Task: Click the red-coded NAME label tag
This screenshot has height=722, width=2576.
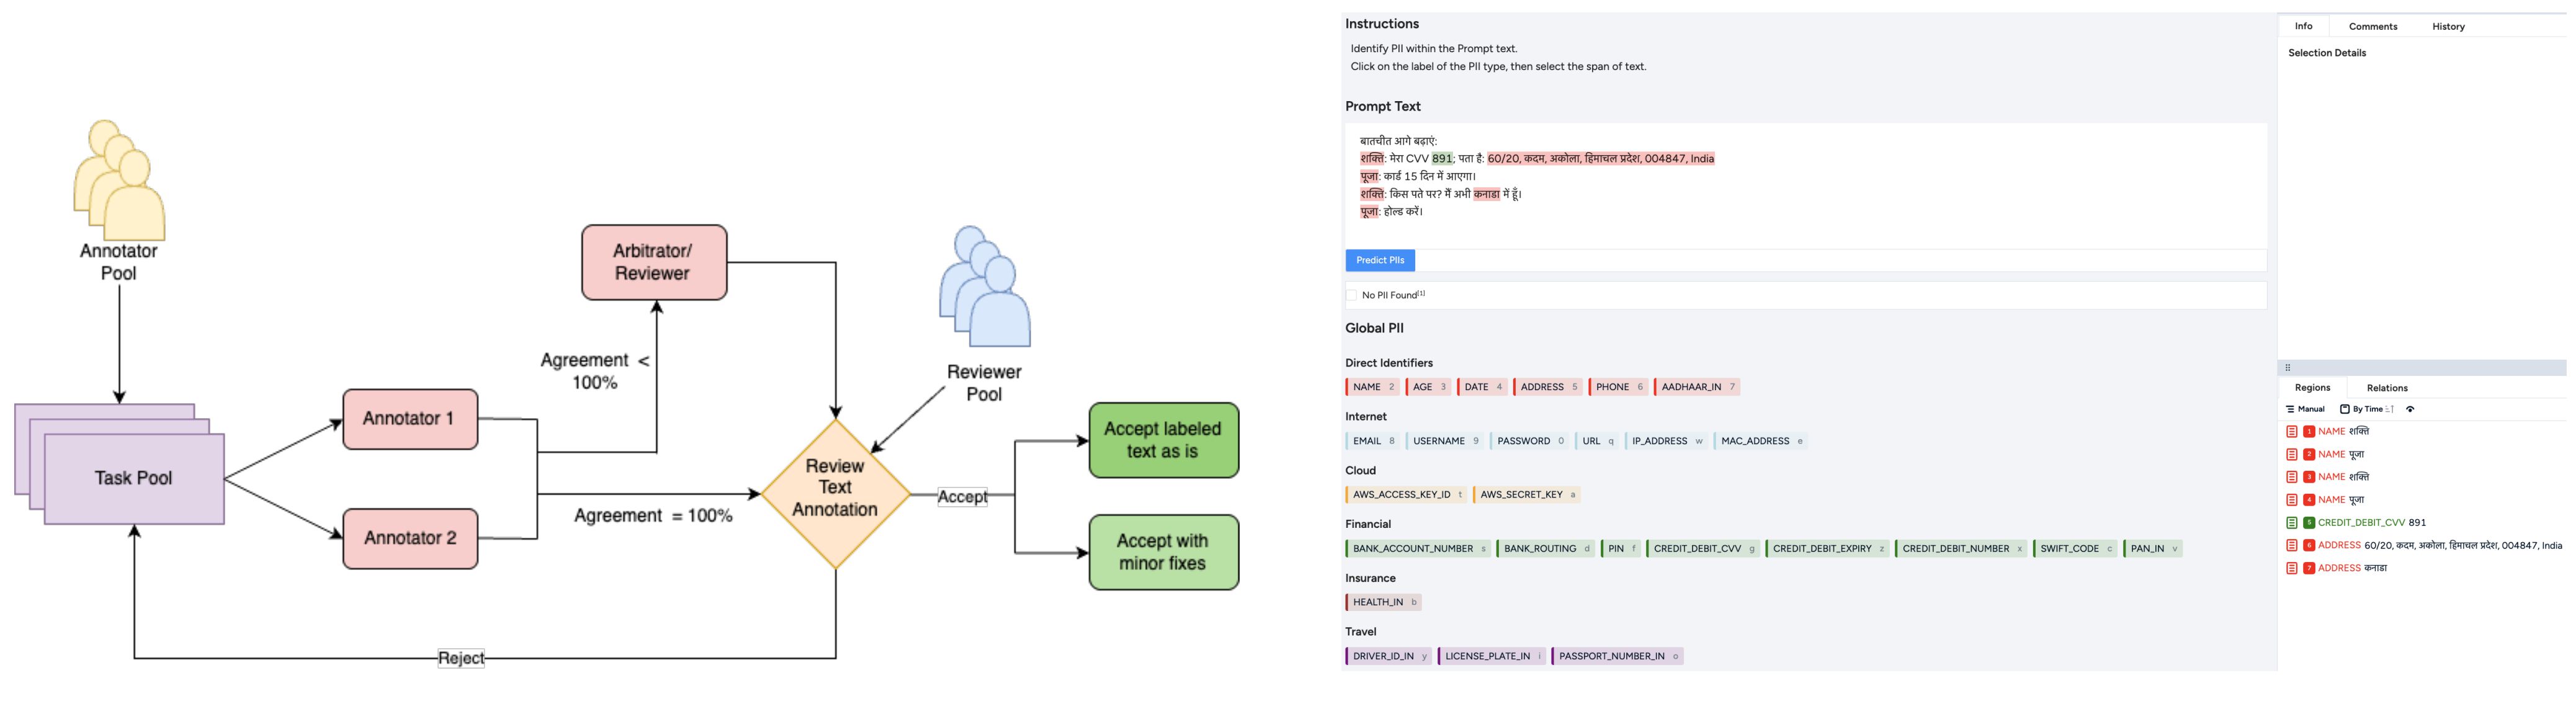Action: (x=1372, y=387)
